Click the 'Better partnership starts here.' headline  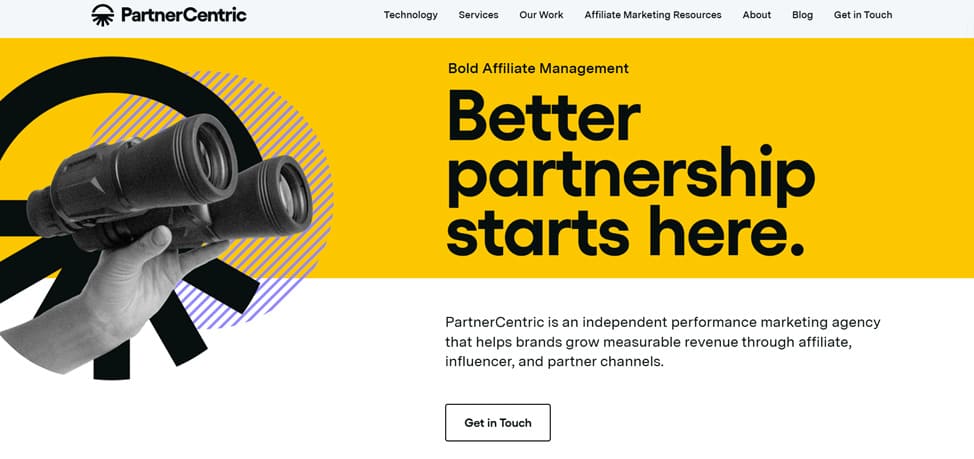(x=630, y=174)
